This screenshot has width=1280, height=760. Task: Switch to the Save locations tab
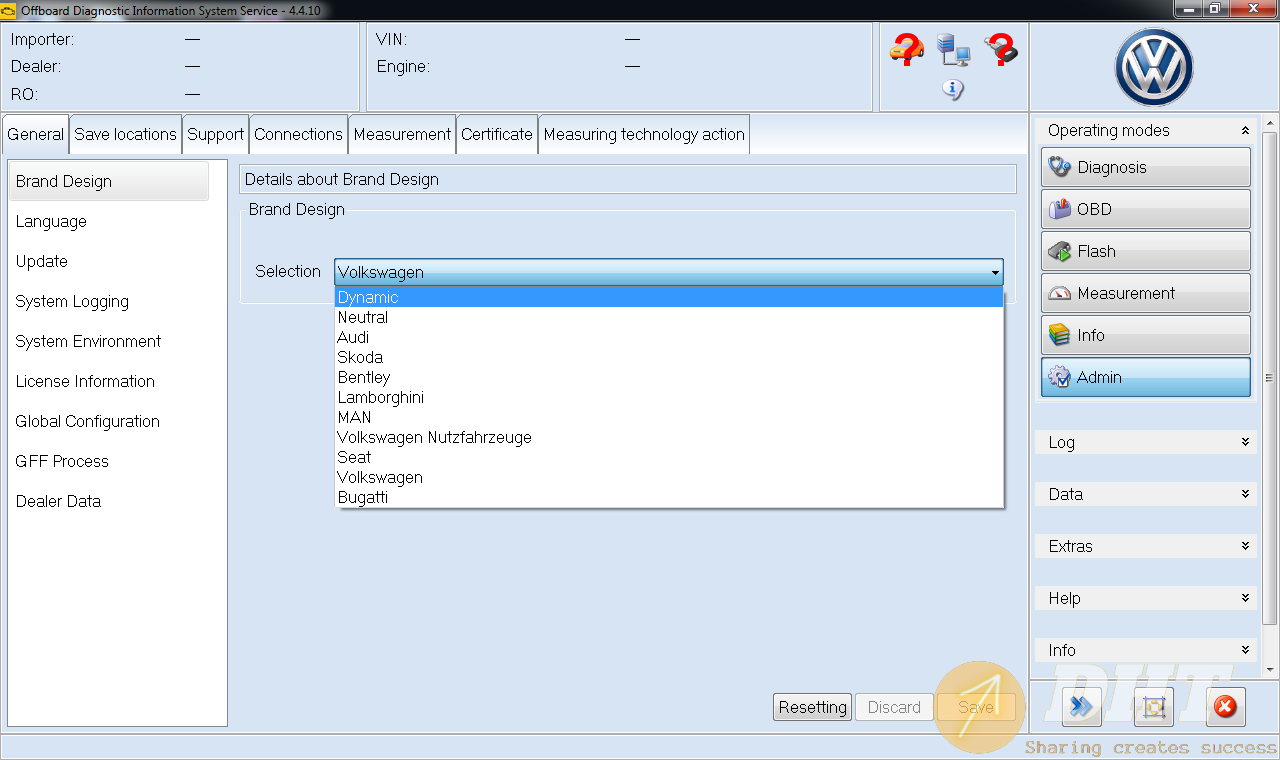coord(125,134)
